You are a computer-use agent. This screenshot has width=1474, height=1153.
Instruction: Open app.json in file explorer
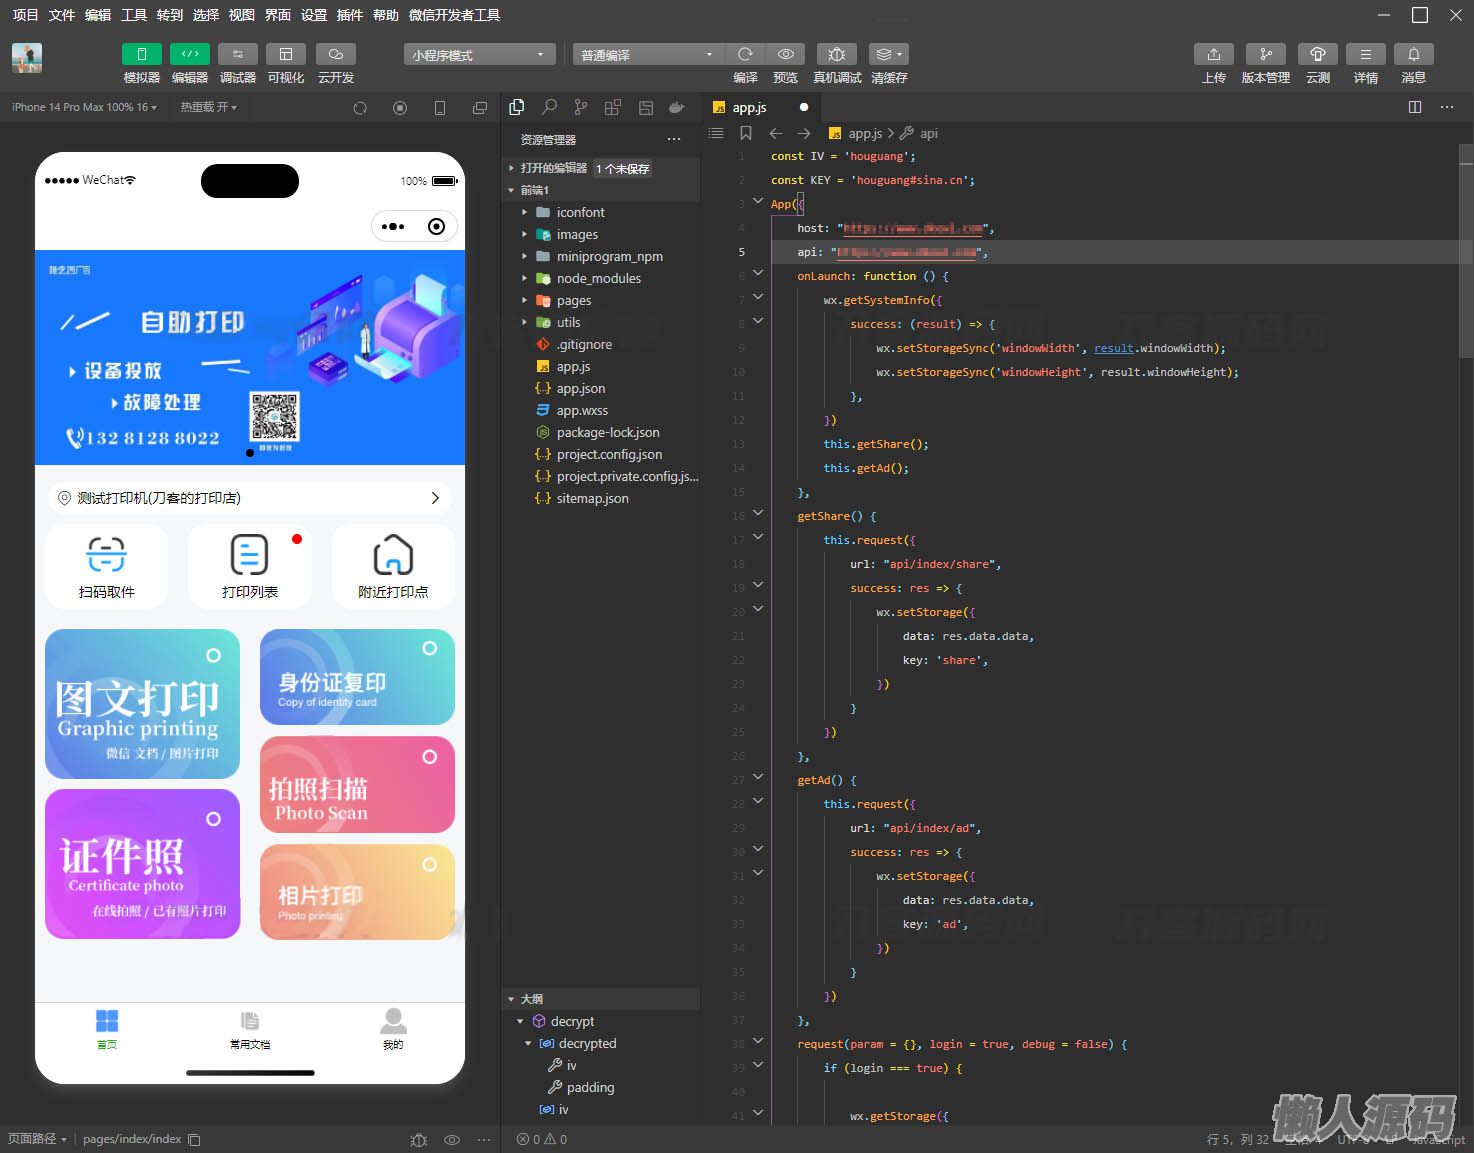[x=580, y=388]
